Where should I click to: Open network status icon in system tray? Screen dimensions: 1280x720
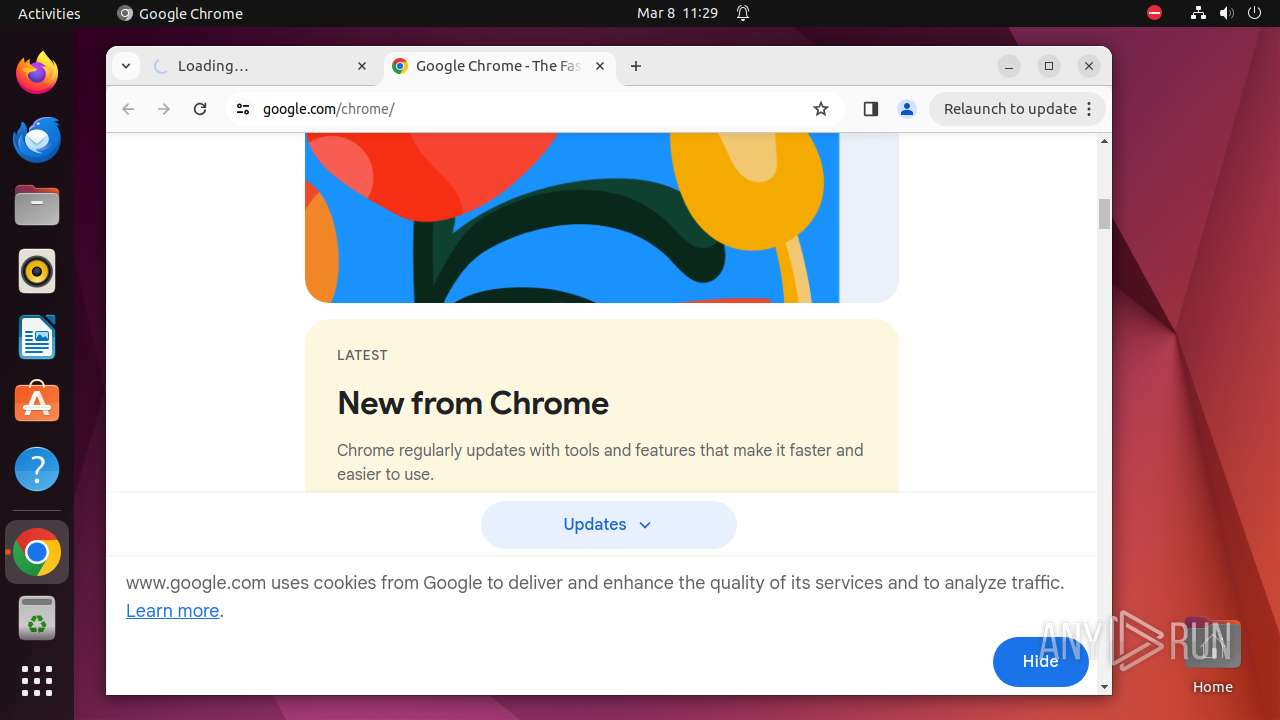point(1198,13)
